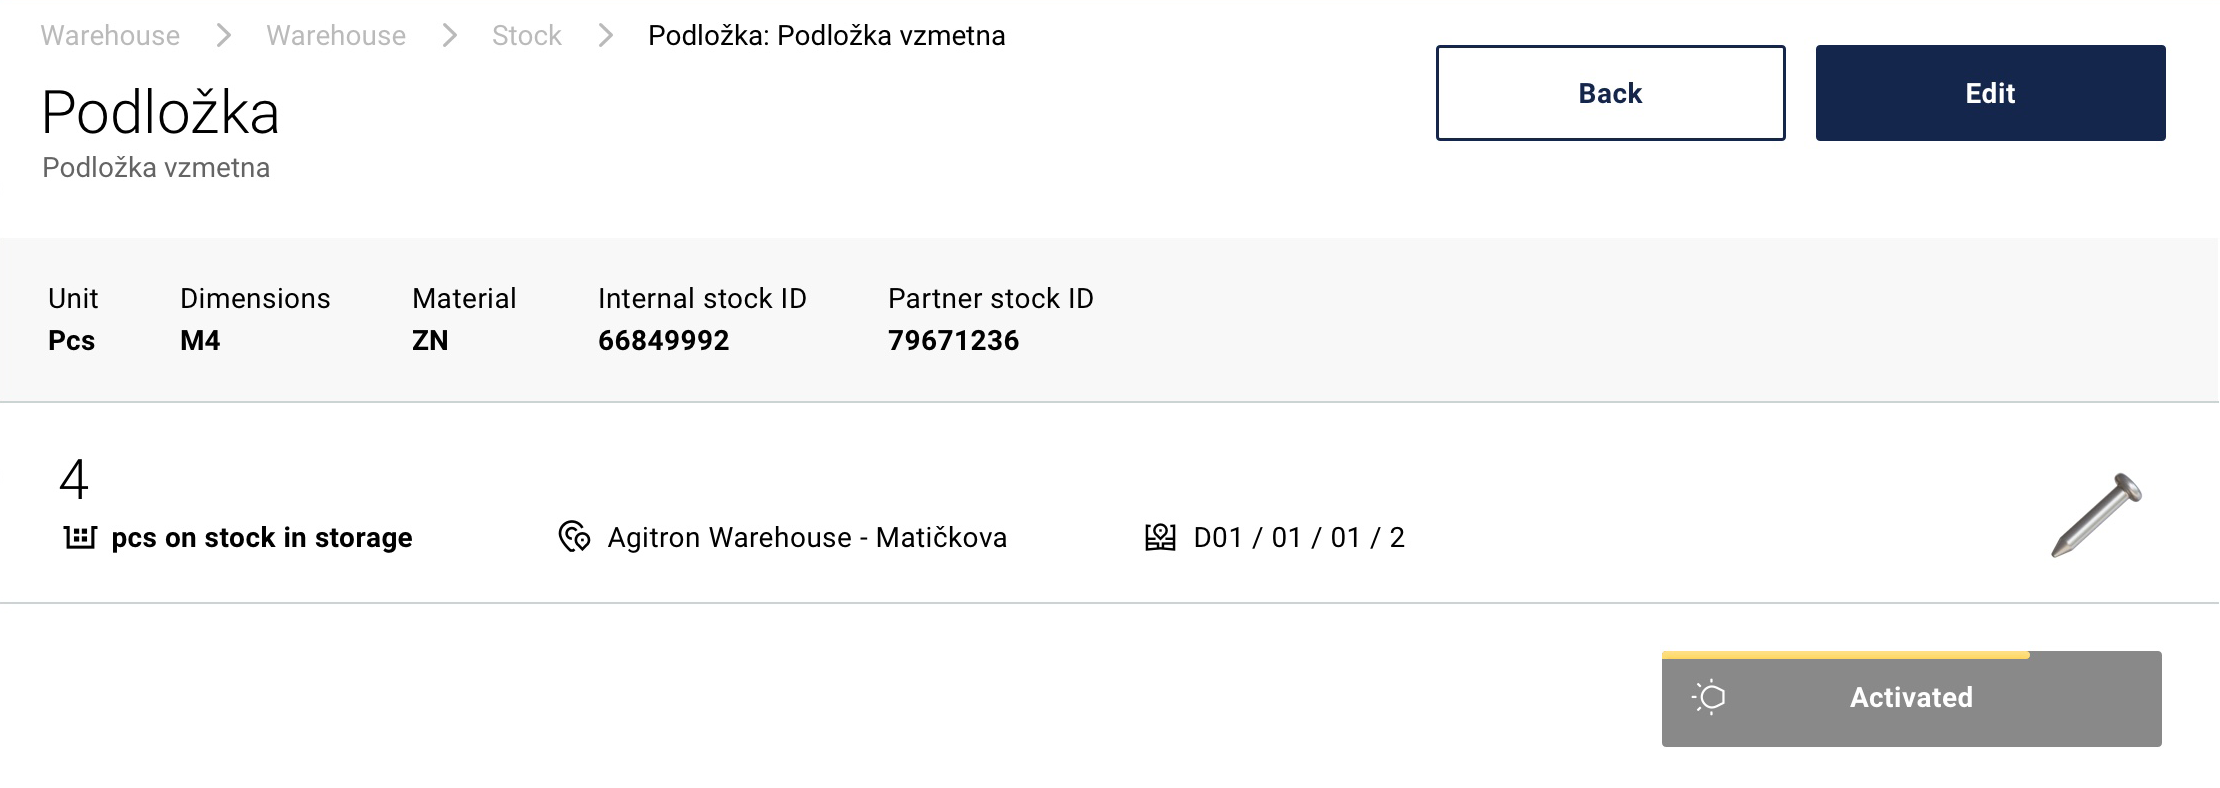Toggle the Activated status button

click(1911, 699)
